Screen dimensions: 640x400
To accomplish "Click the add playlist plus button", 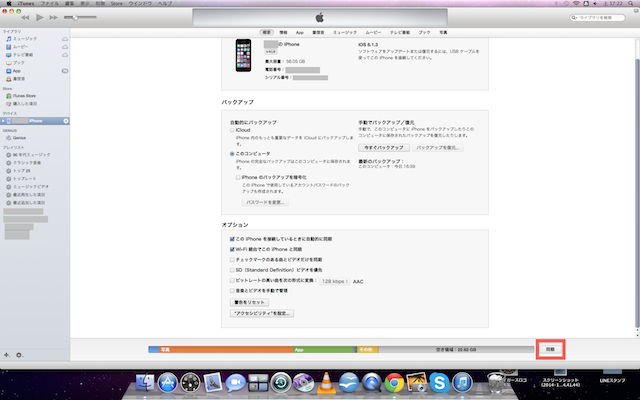I will [7, 355].
